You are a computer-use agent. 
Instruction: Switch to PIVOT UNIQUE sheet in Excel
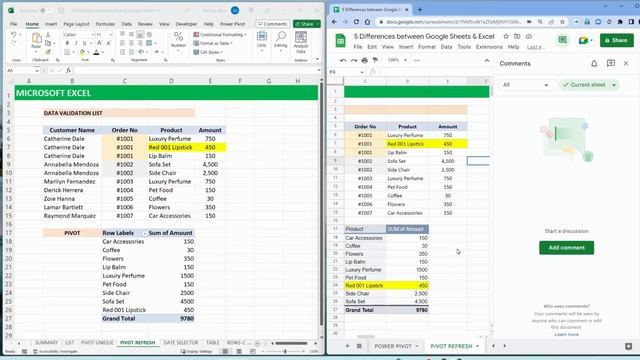tap(97, 342)
